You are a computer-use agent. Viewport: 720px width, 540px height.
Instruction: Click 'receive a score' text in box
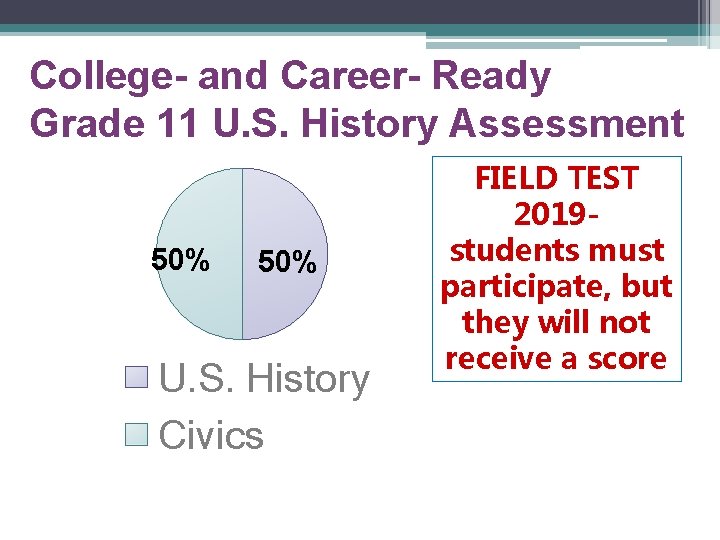pyautogui.click(x=556, y=358)
